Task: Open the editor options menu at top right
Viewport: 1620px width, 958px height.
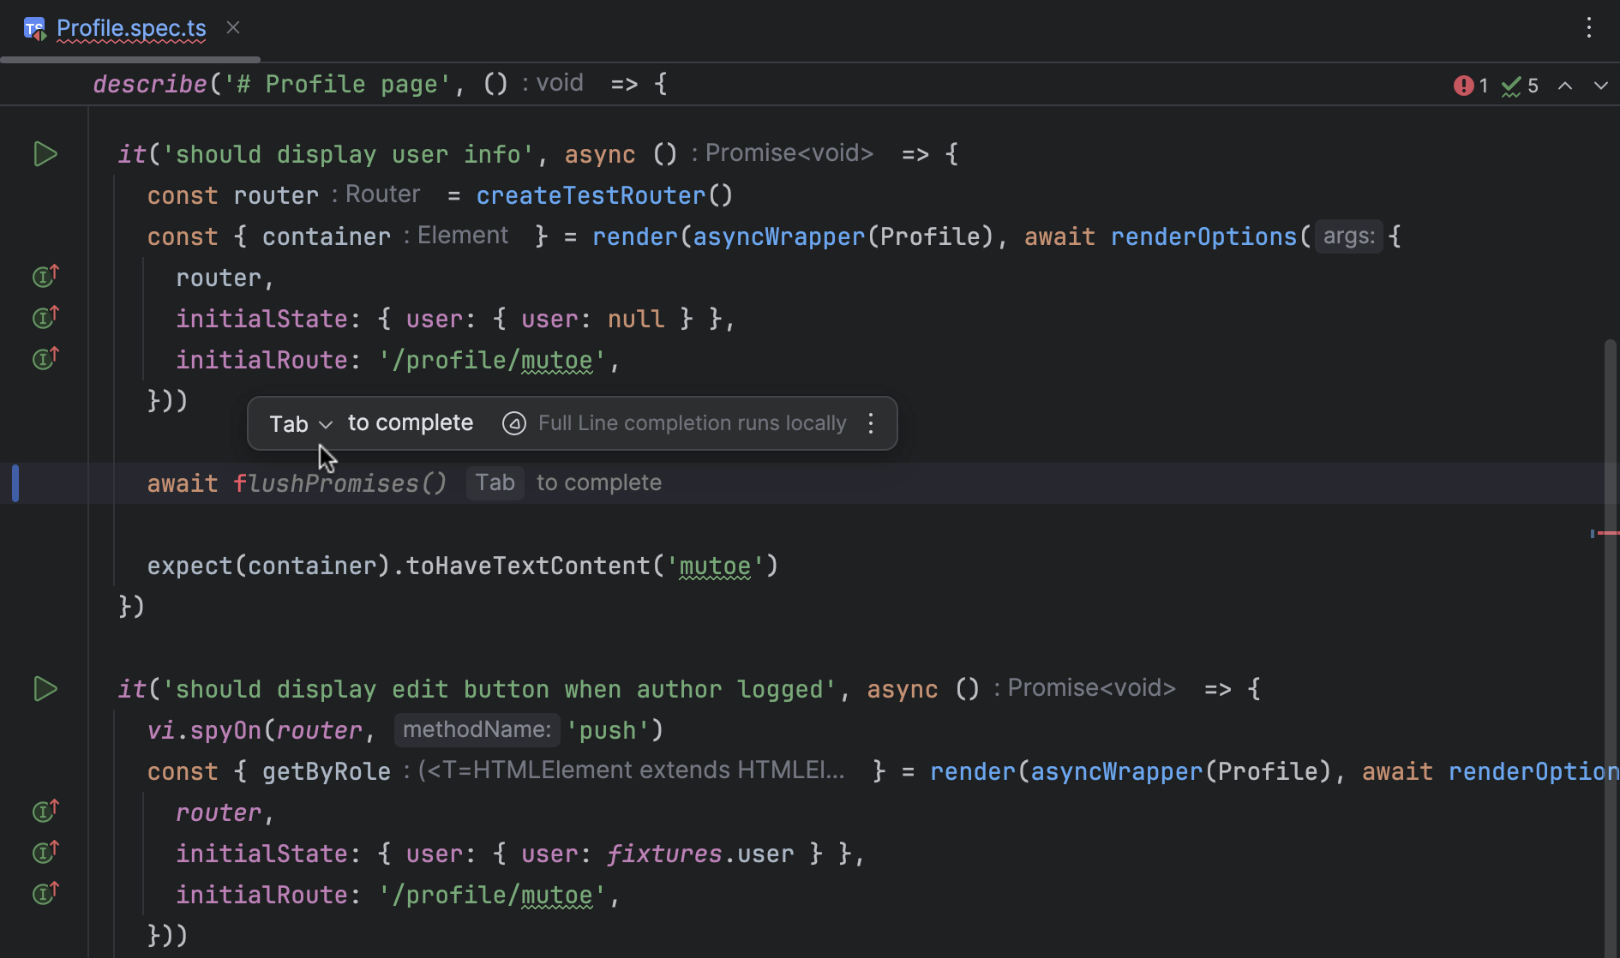Action: (1588, 28)
